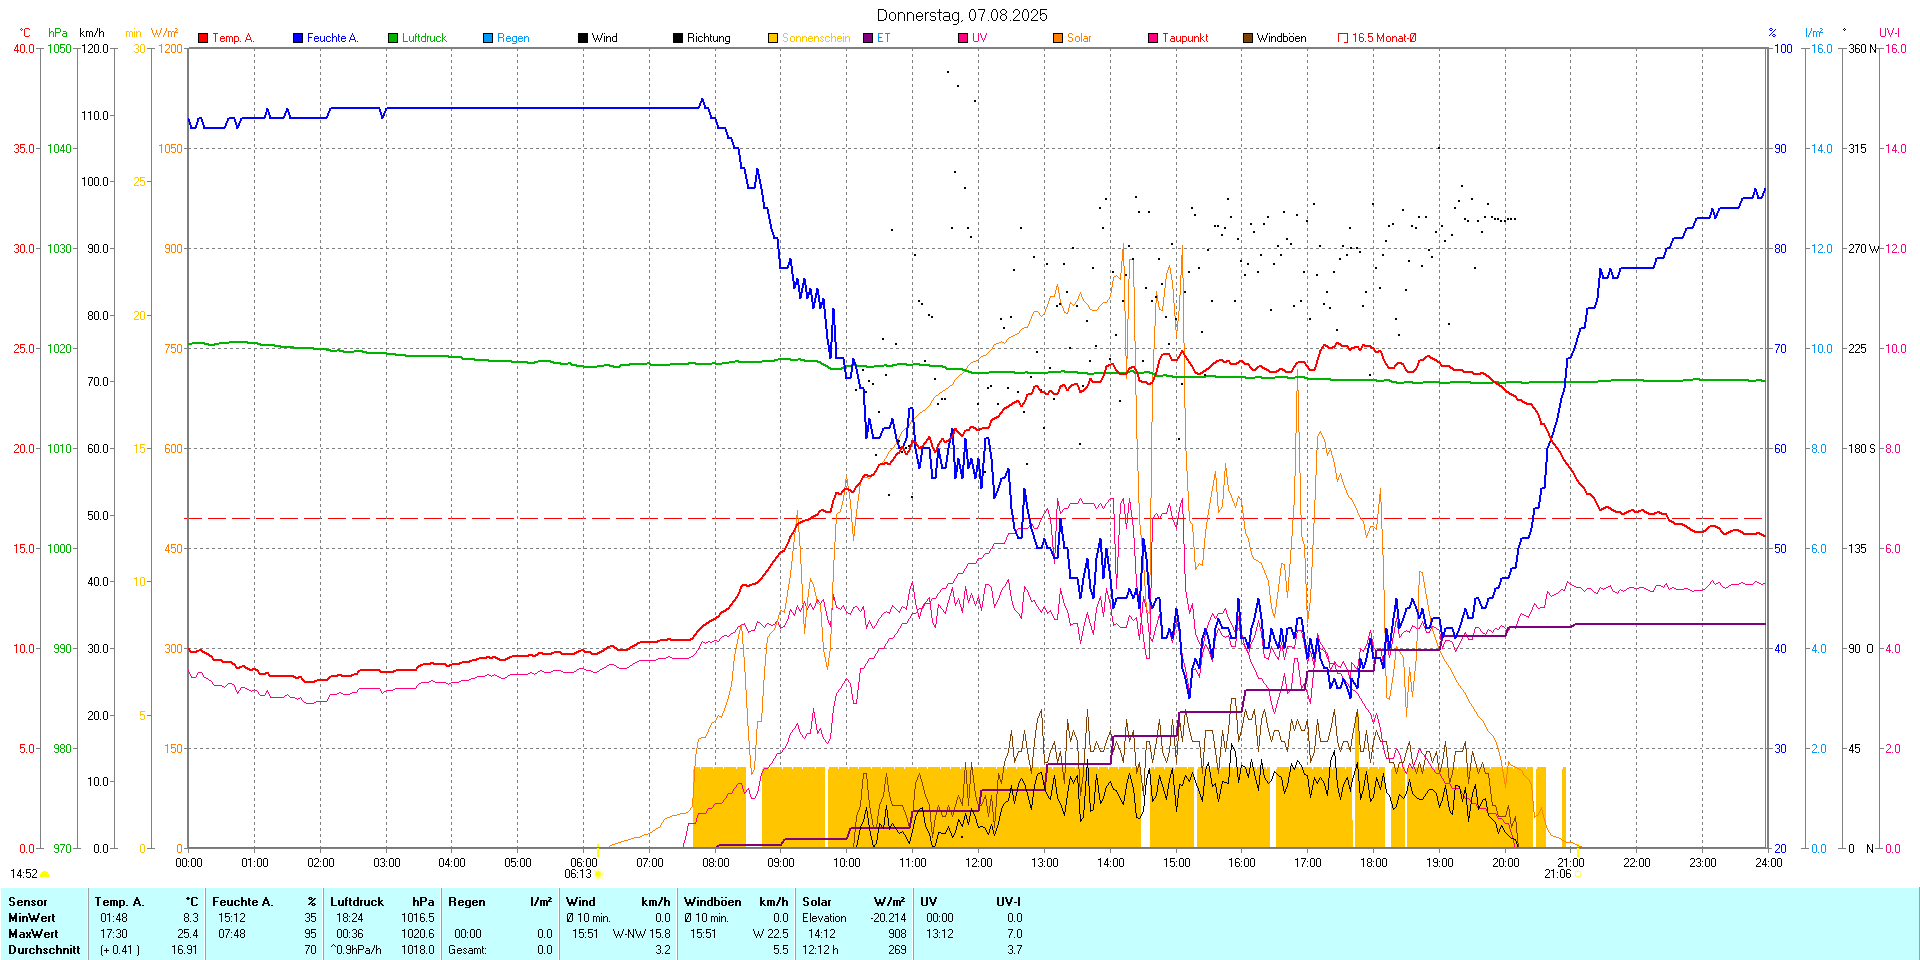Click the green Luftdruck legend square
This screenshot has height=960, width=1920.
(393, 38)
